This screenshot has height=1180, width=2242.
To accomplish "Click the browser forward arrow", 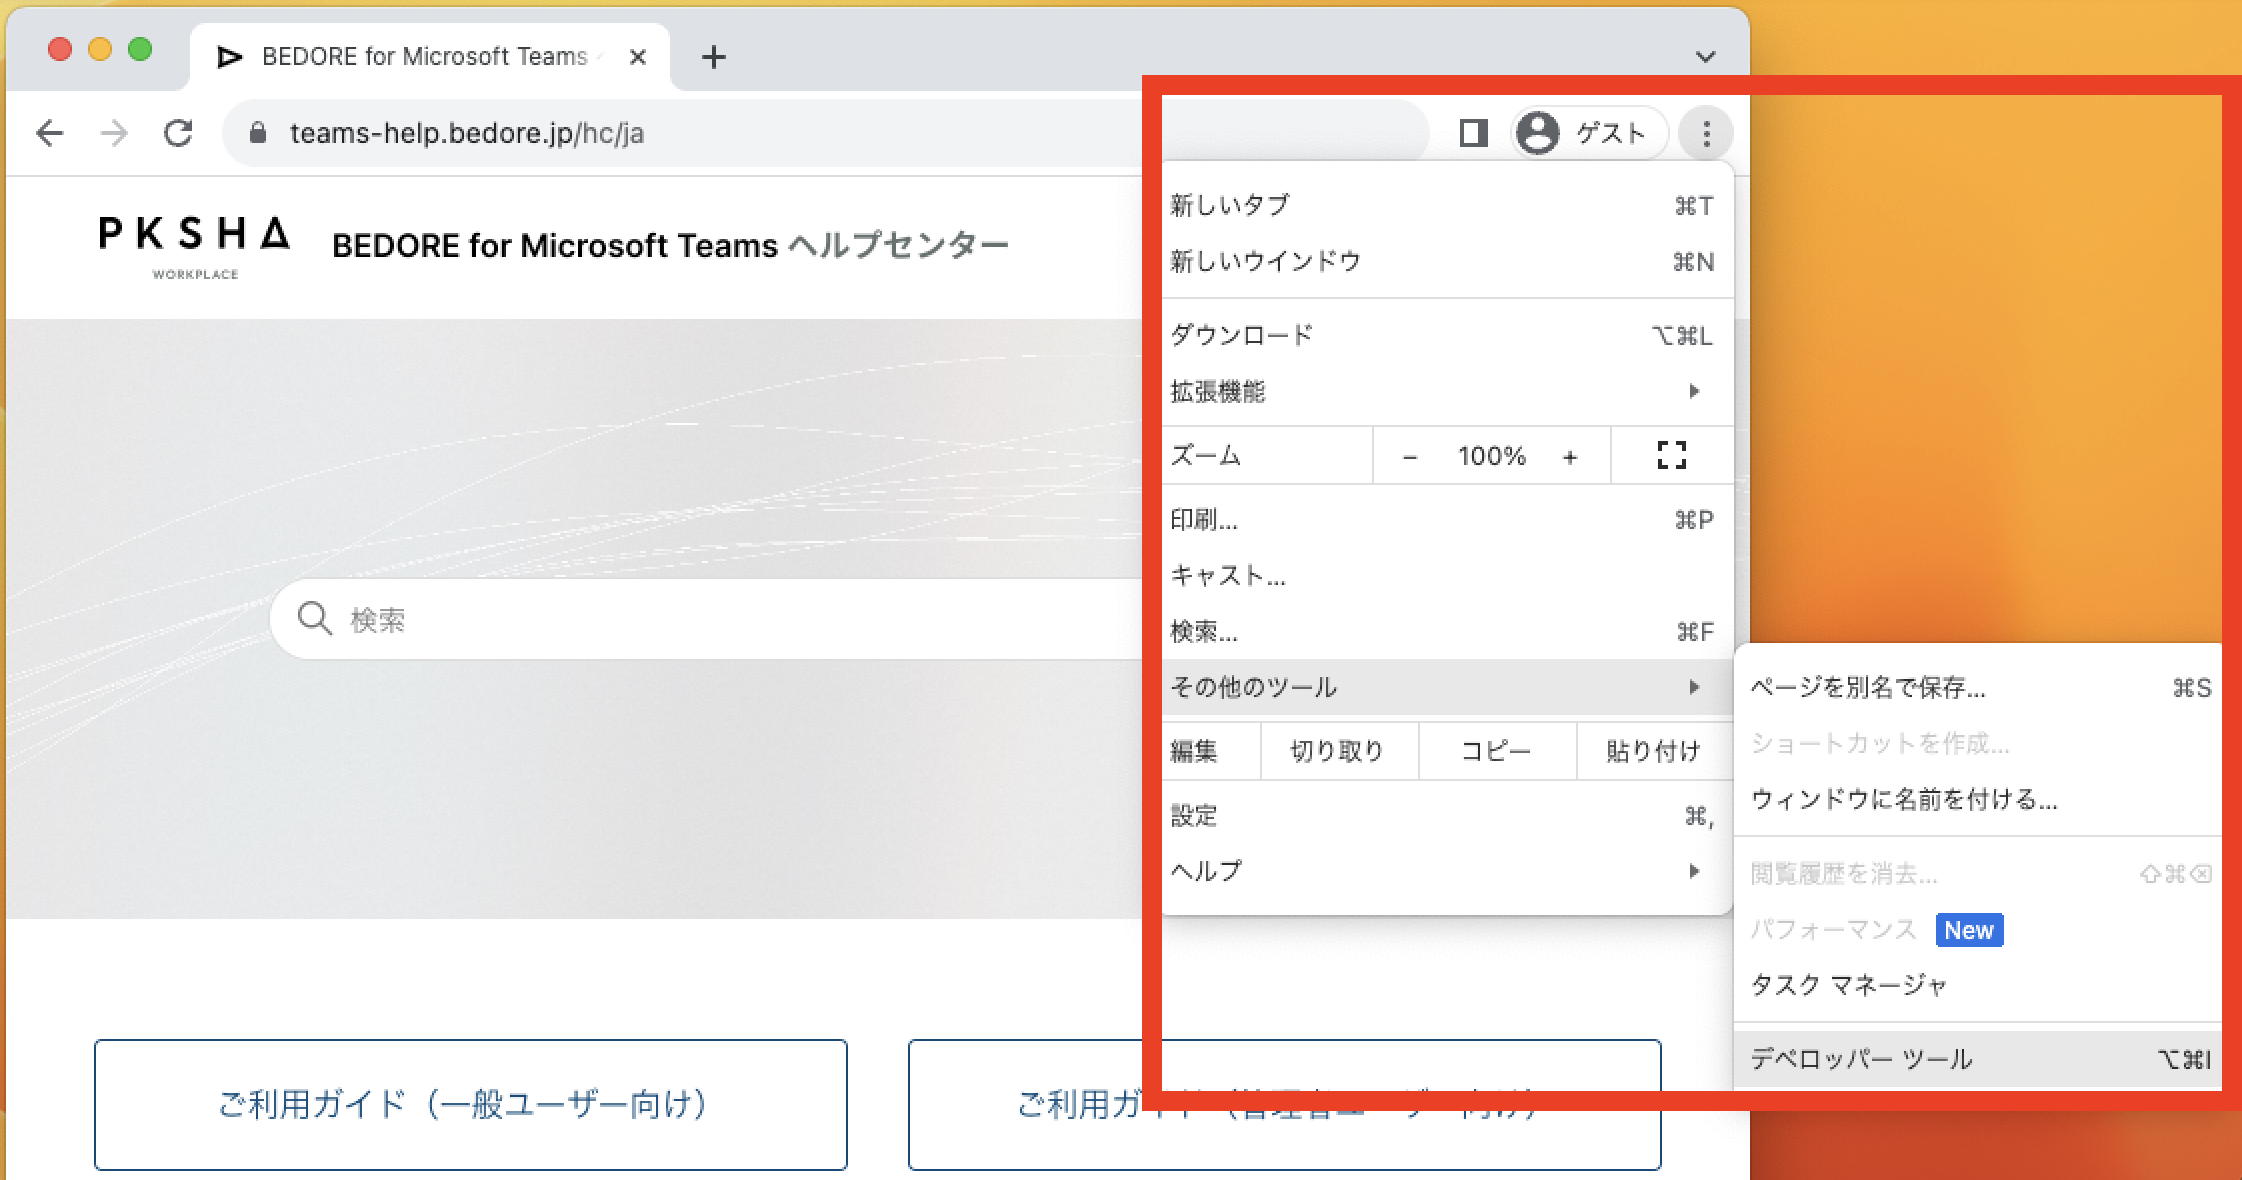I will point(114,133).
